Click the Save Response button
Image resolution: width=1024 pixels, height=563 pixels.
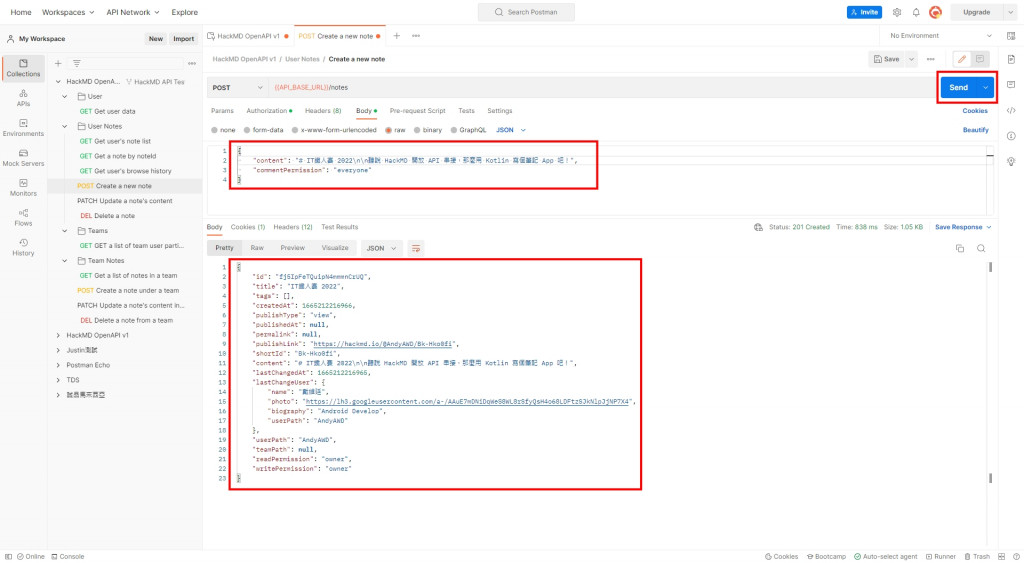(x=963, y=227)
